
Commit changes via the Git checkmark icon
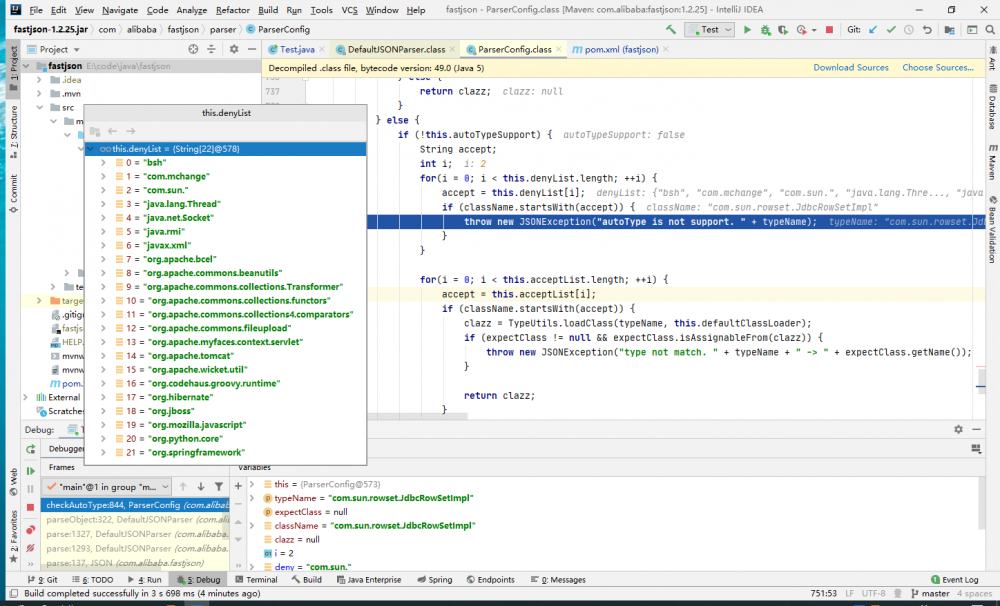coord(891,30)
